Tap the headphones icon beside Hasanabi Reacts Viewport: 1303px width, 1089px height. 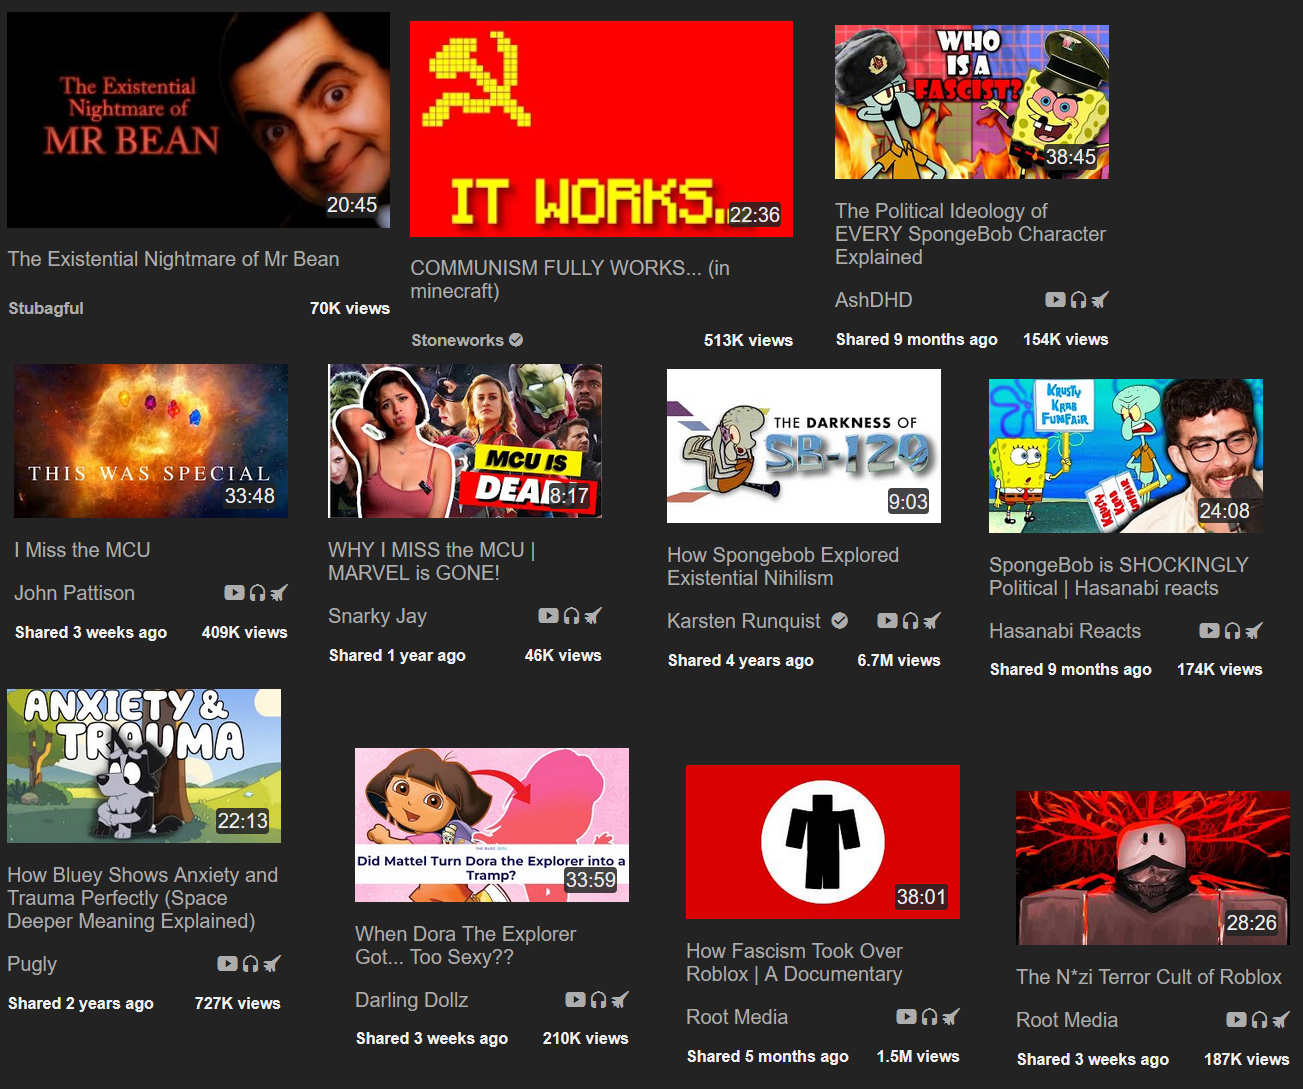(x=1232, y=630)
